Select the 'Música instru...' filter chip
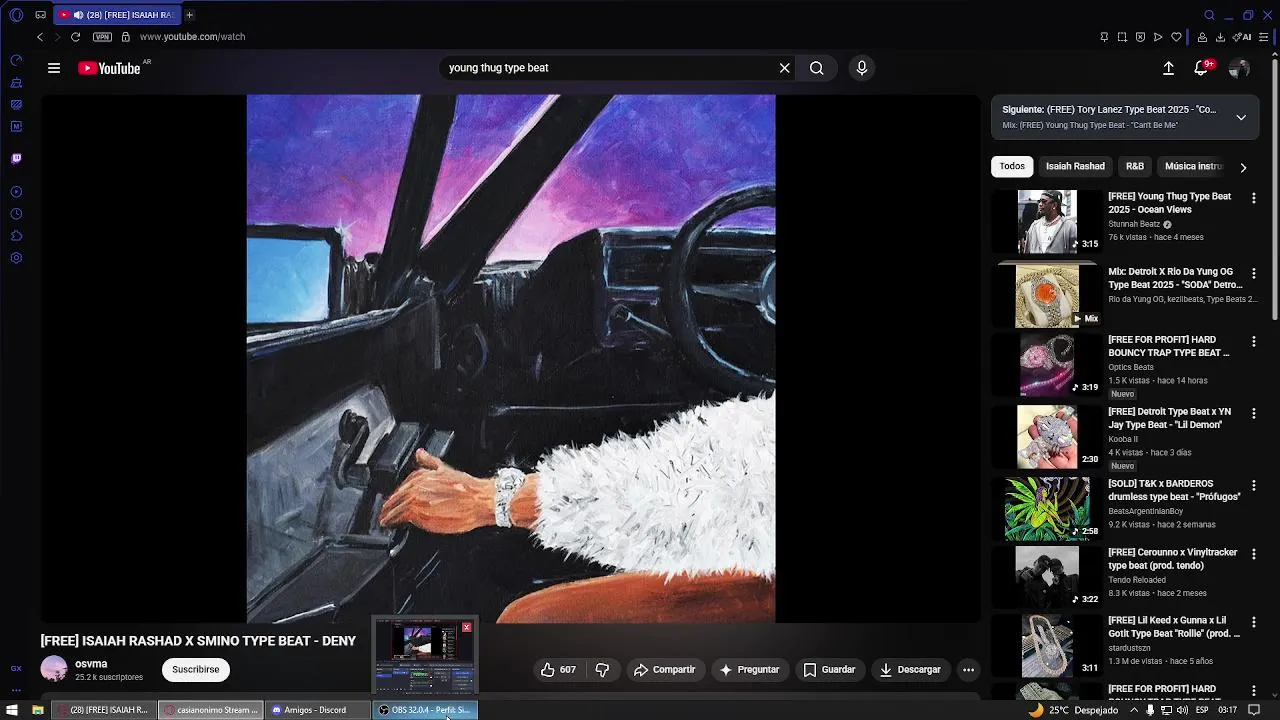This screenshot has width=1280, height=720. click(x=1194, y=166)
